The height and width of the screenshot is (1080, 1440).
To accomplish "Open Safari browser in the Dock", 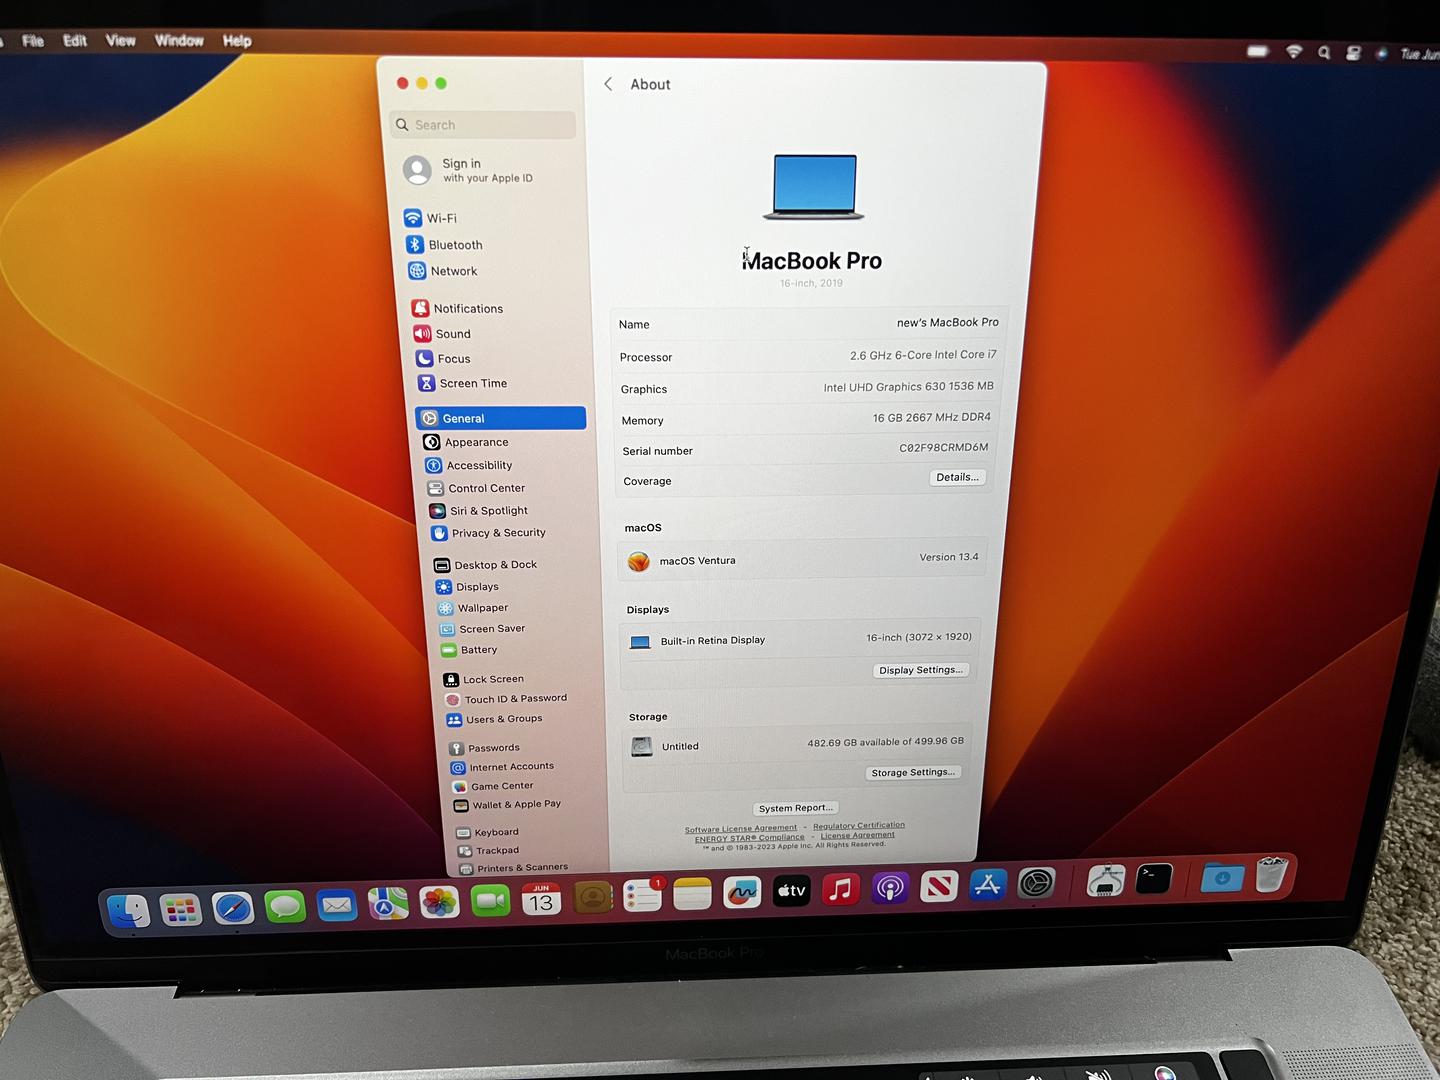I will tap(233, 908).
